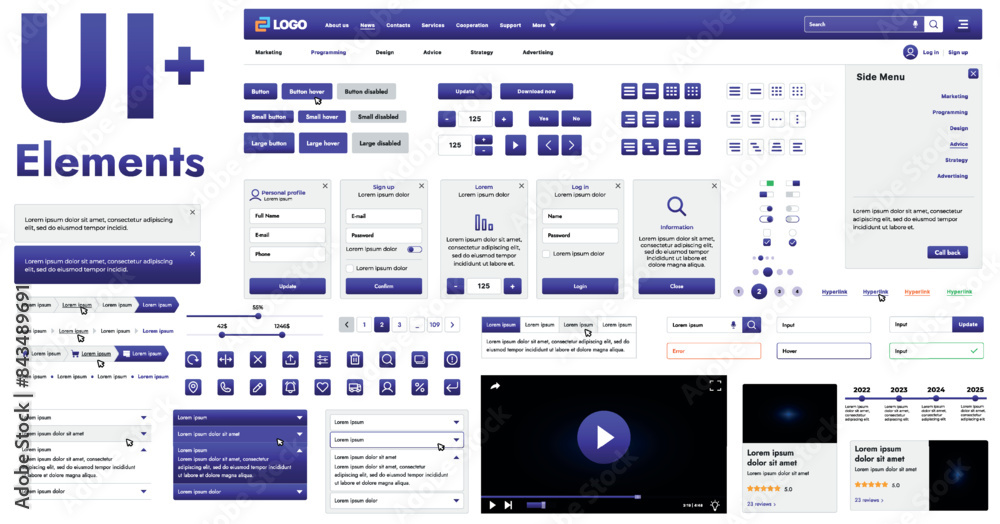Check the Lorem ipsum dolor box in Log in
Viewport: 1000px width, 524px height.
[546, 254]
